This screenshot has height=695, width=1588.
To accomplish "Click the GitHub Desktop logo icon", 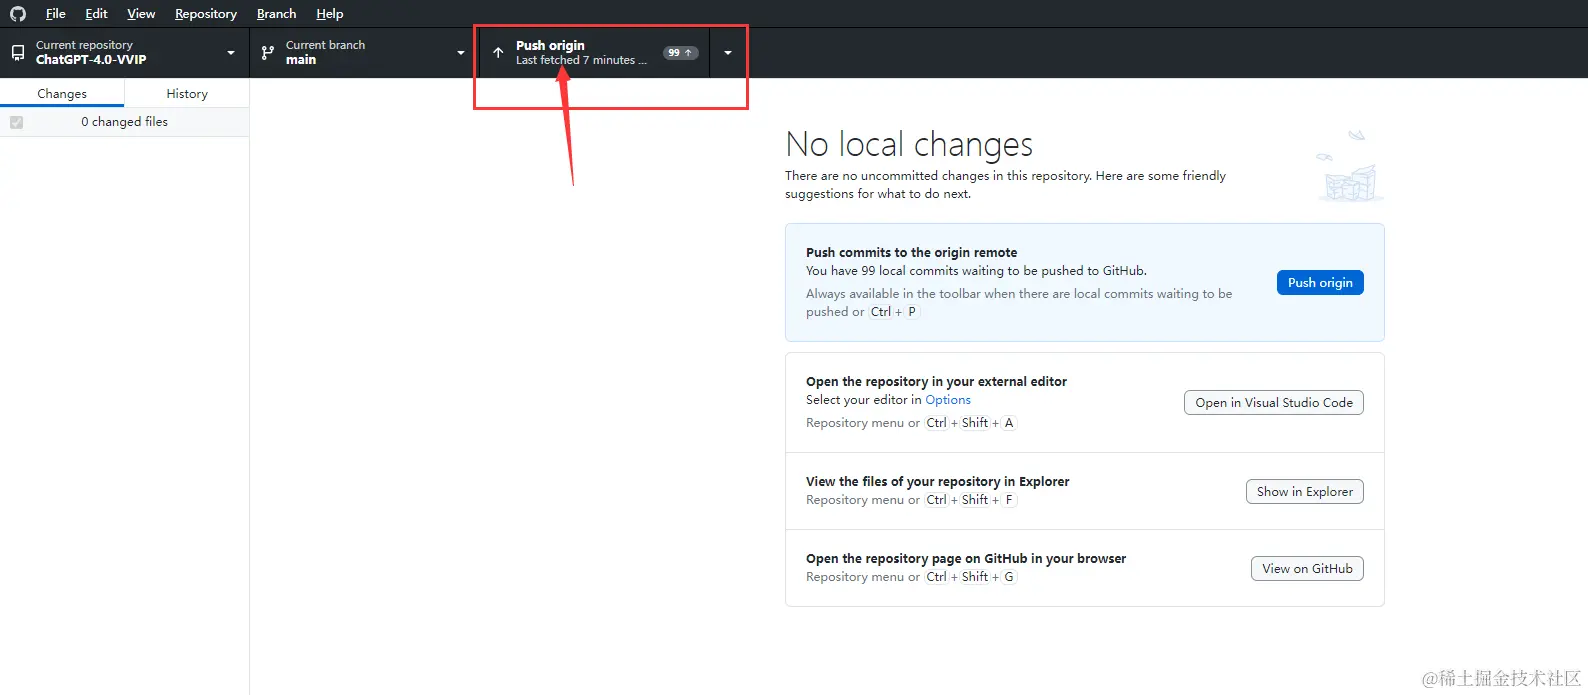I will tap(18, 14).
